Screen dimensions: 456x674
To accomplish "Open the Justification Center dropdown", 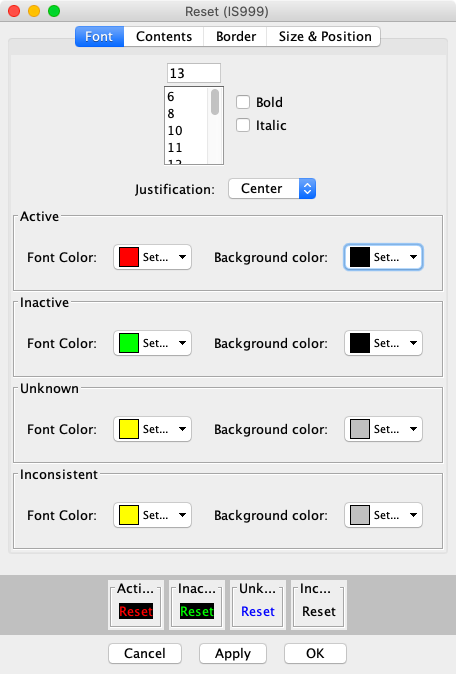I will [272, 189].
